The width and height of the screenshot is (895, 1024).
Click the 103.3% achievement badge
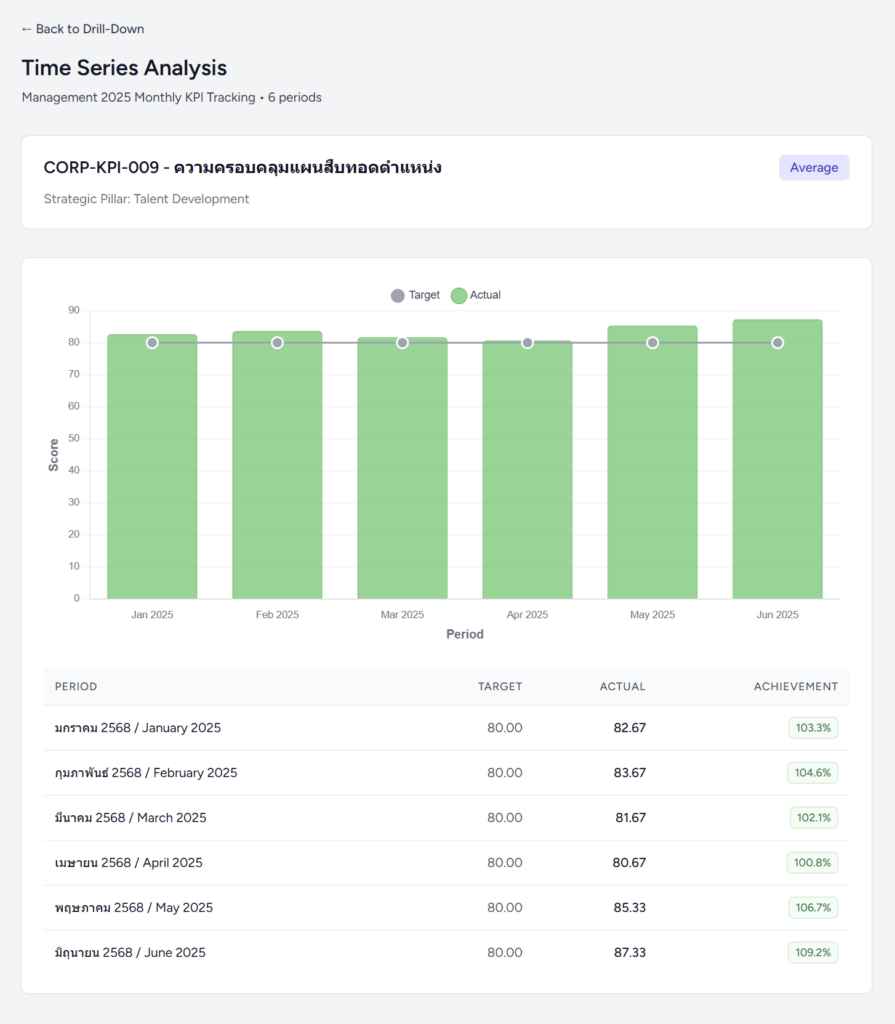812,728
